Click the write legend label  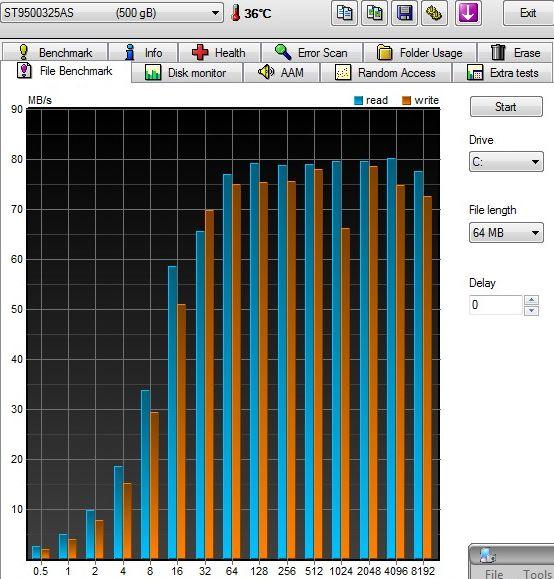click(427, 100)
